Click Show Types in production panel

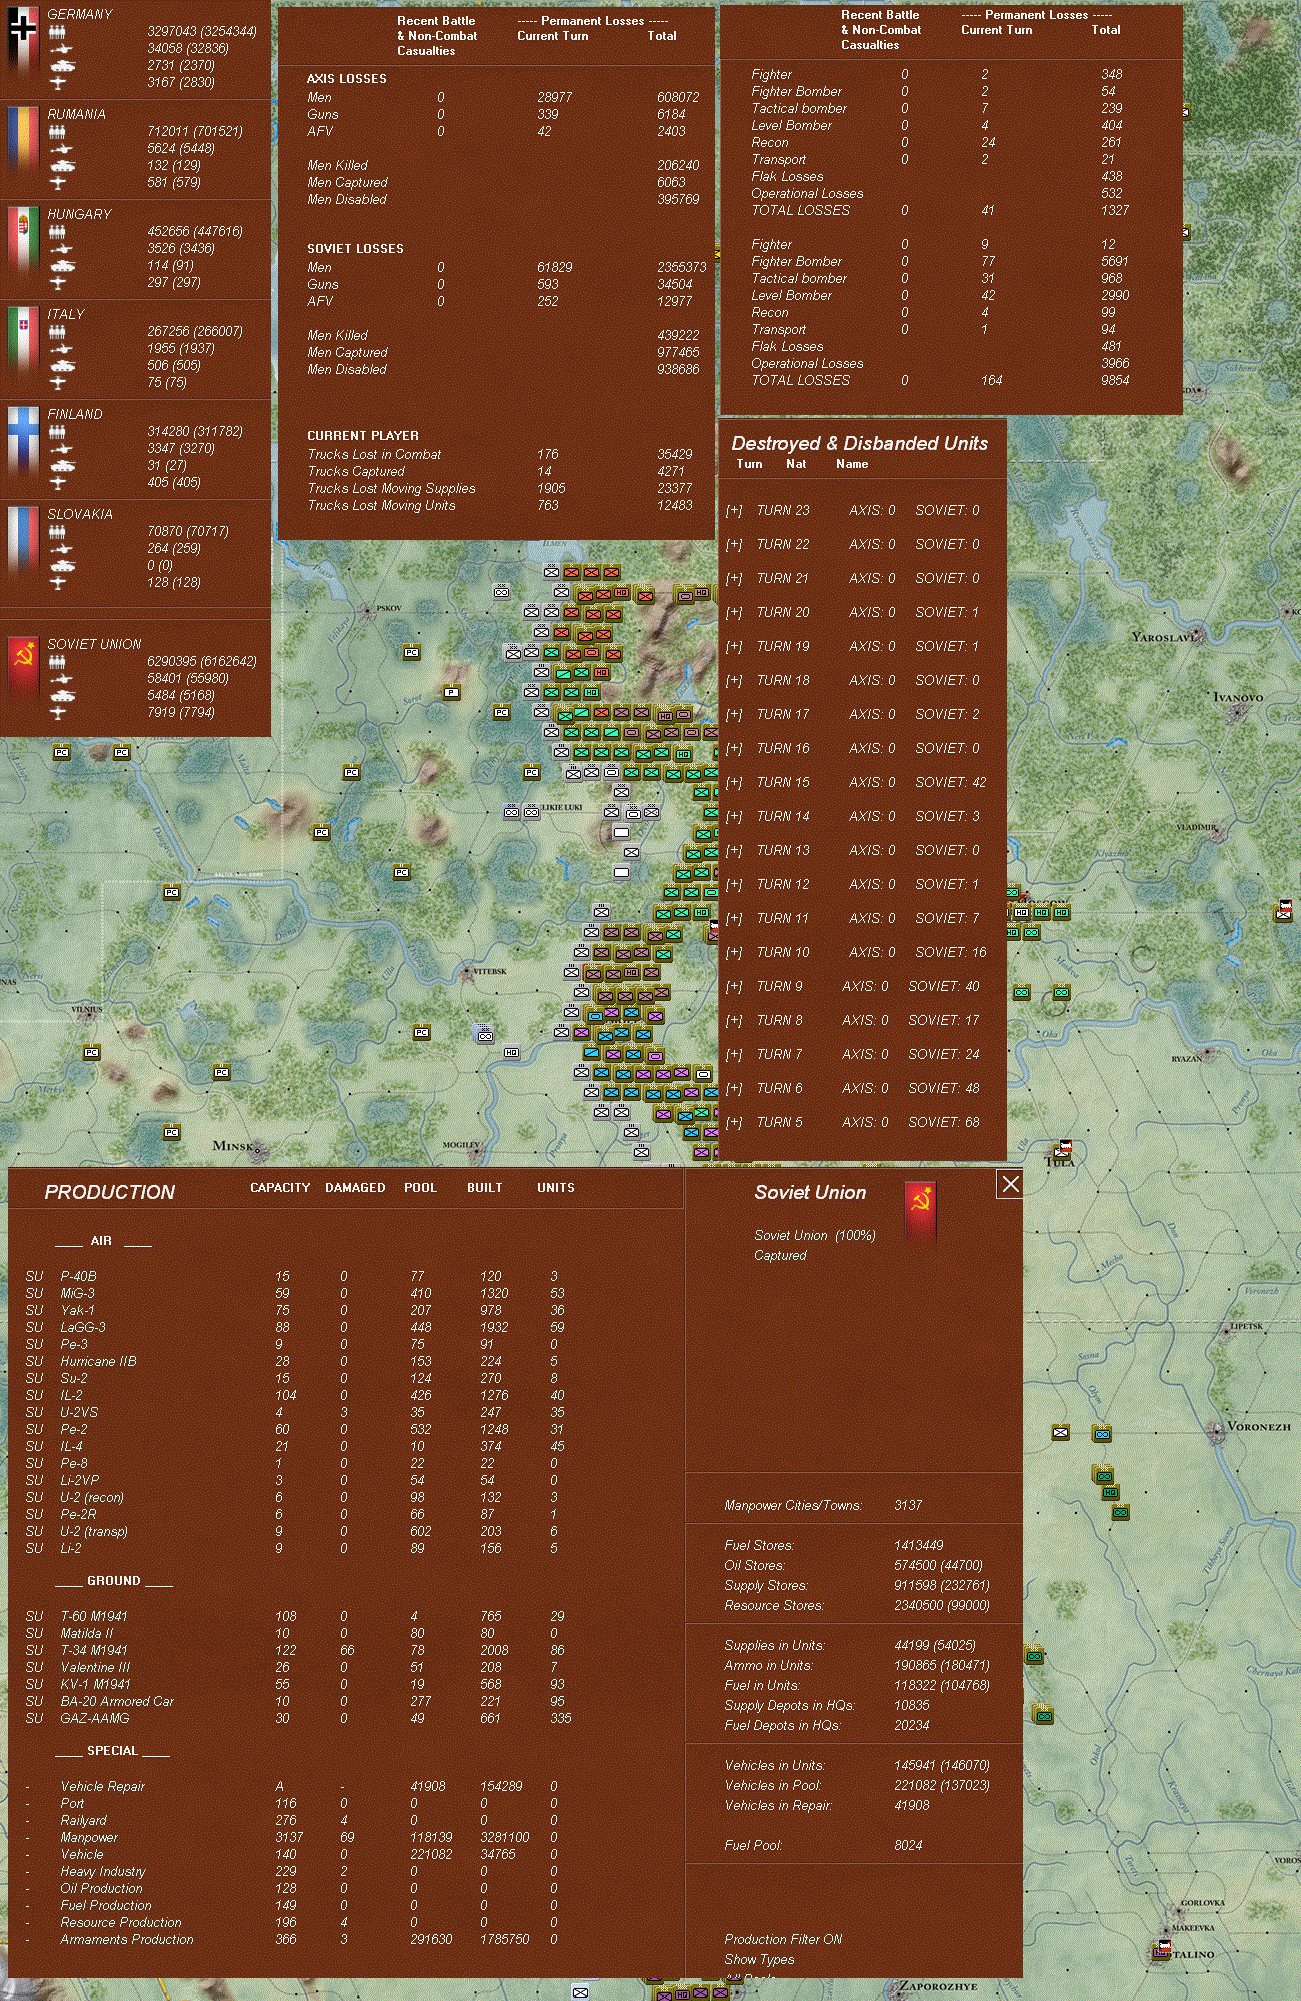pos(760,1959)
